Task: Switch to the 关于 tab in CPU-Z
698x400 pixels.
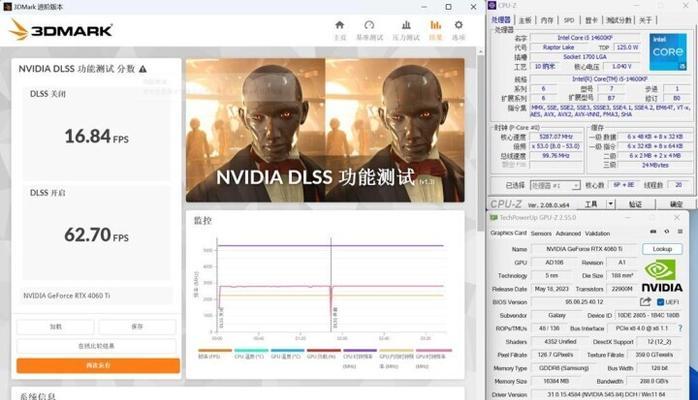Action: pyautogui.click(x=645, y=20)
